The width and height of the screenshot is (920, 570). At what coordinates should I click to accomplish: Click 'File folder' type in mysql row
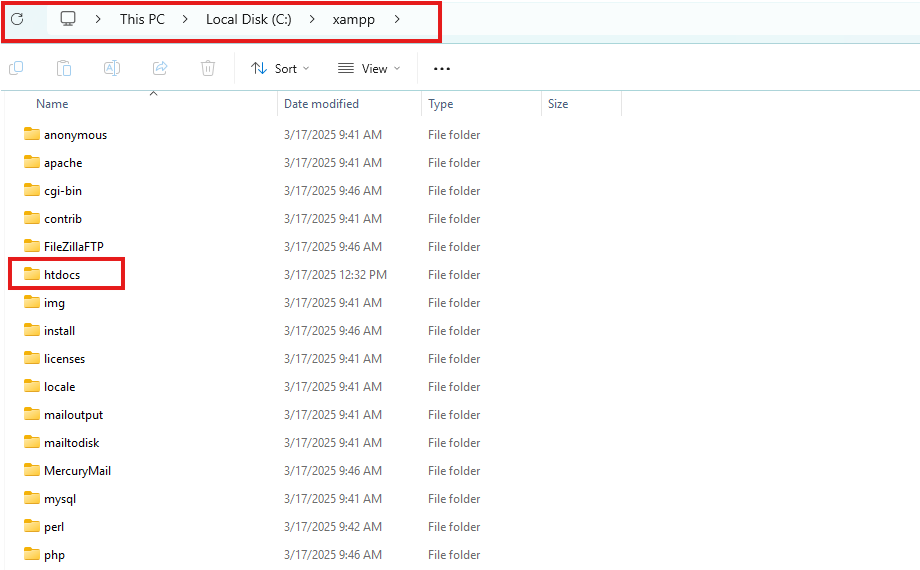(454, 499)
